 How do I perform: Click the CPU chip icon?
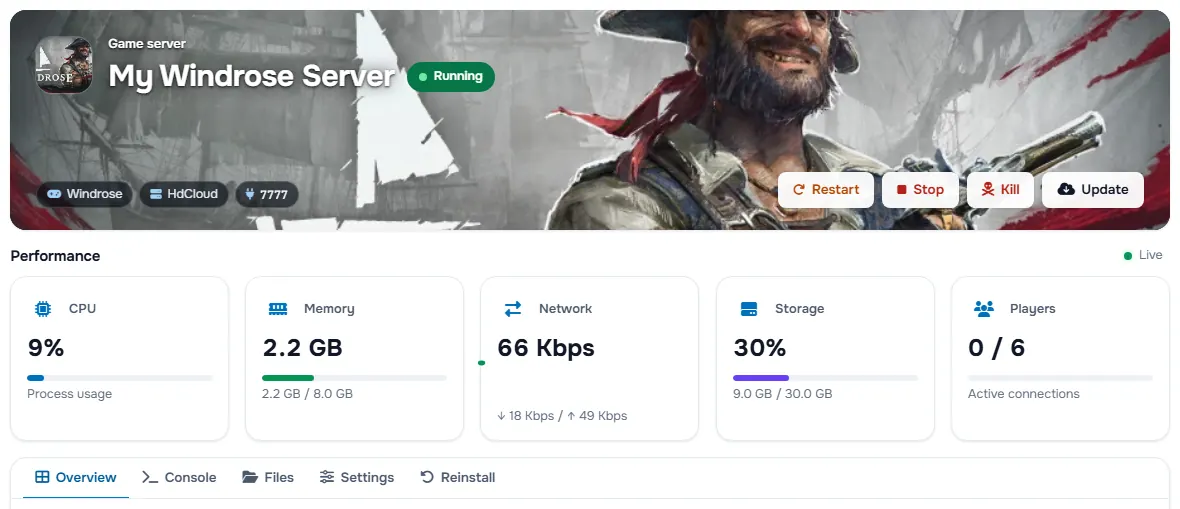coord(43,309)
